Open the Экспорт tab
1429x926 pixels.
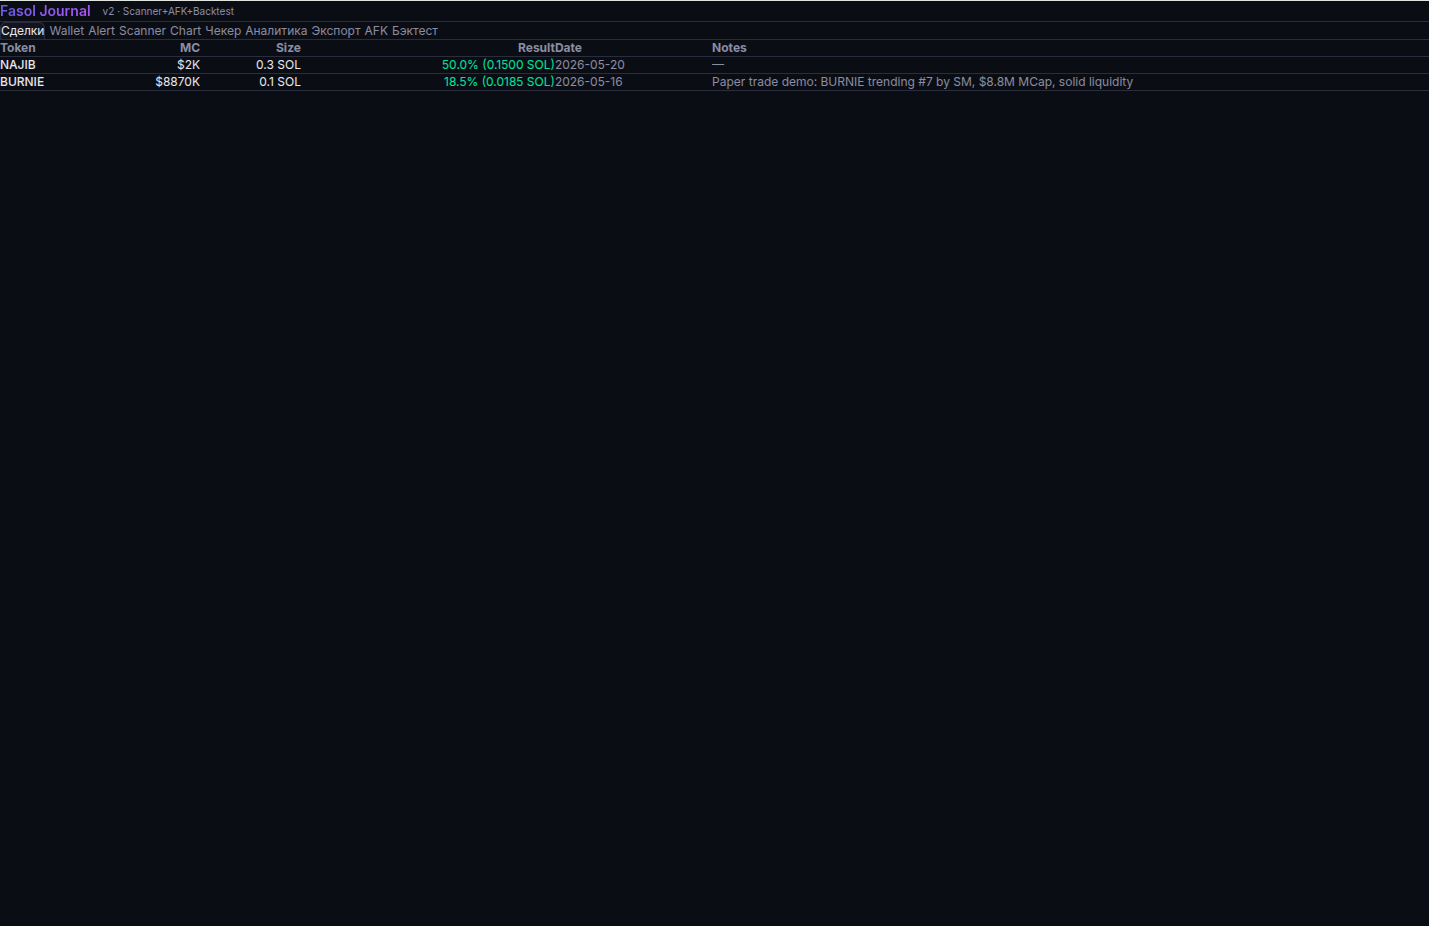[x=336, y=31]
